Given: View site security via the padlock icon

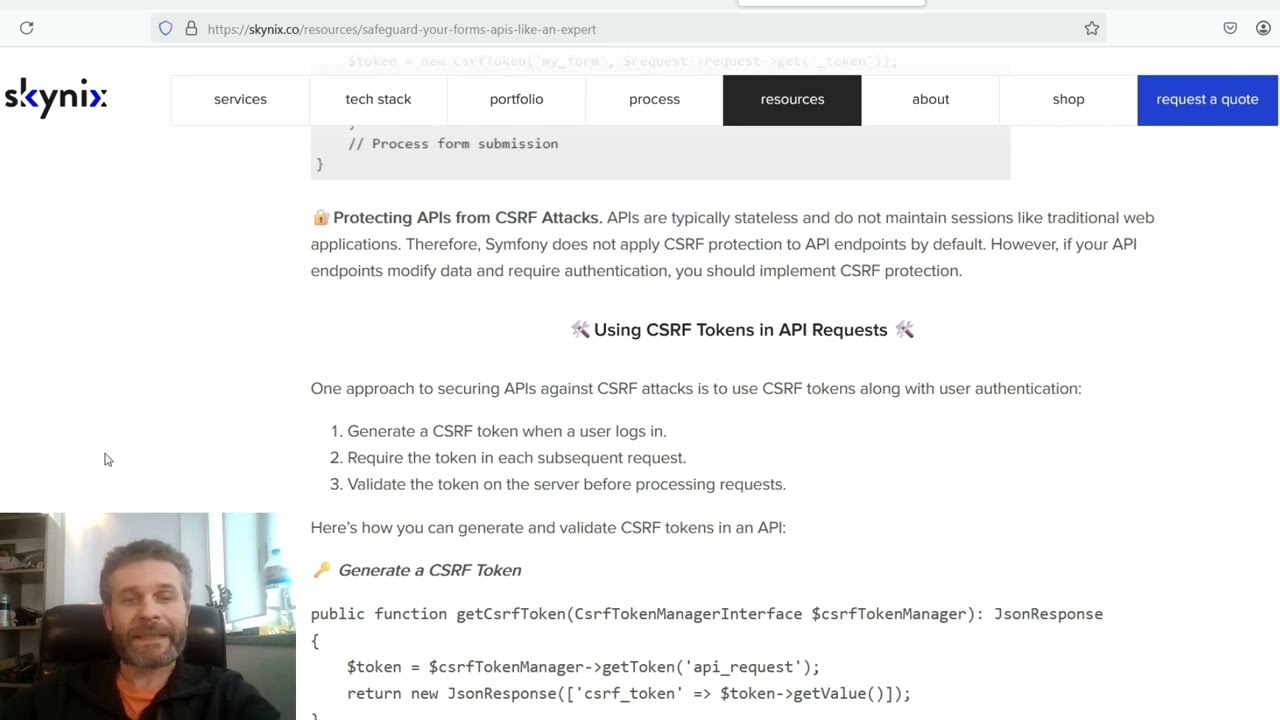Looking at the screenshot, I should (191, 28).
